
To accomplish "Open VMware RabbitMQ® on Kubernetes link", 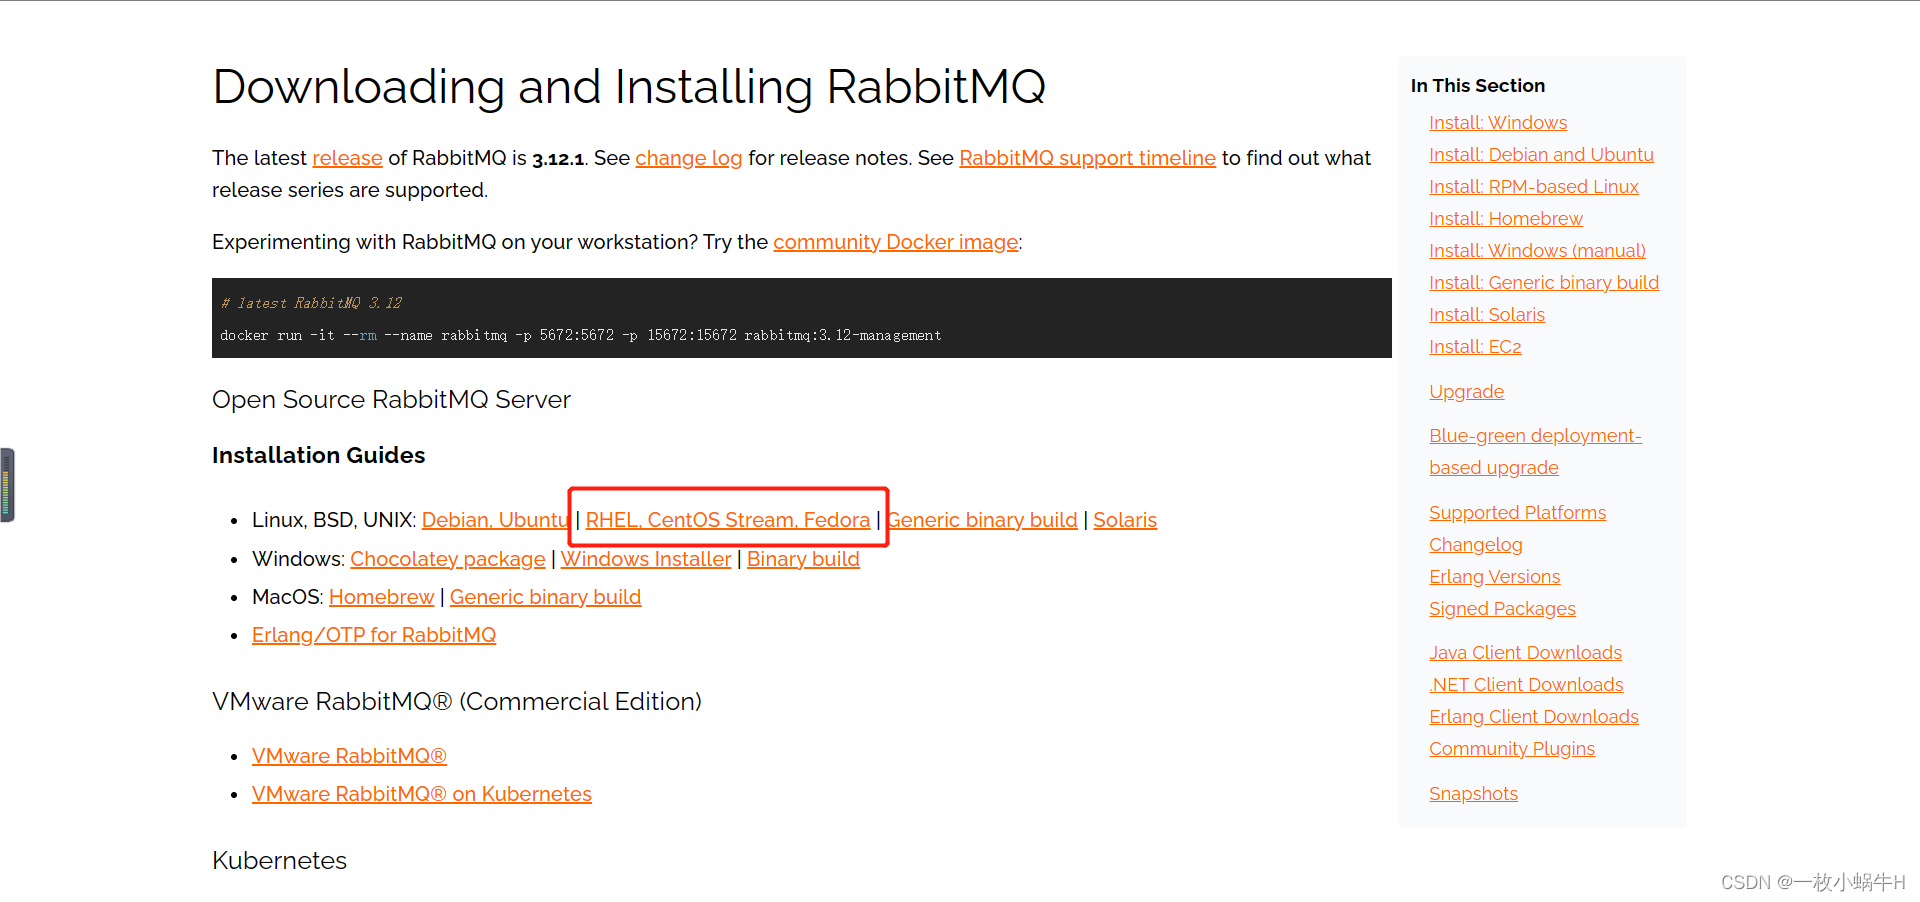I will tap(422, 794).
